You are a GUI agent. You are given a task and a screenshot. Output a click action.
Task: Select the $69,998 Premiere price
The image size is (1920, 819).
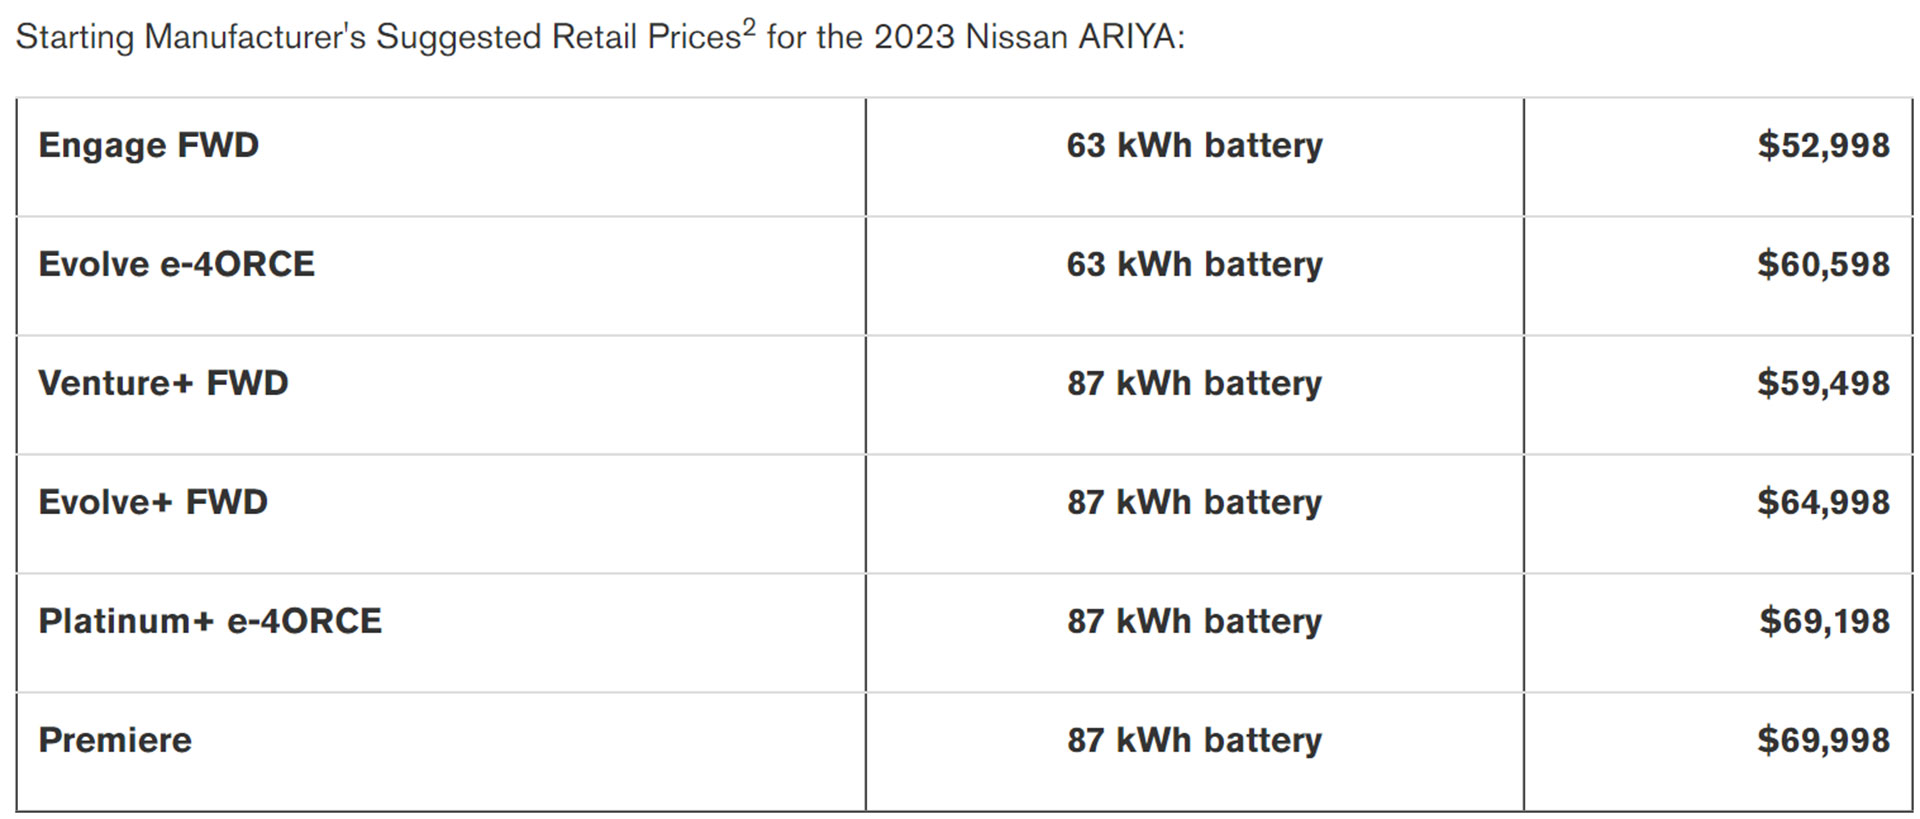click(1823, 741)
